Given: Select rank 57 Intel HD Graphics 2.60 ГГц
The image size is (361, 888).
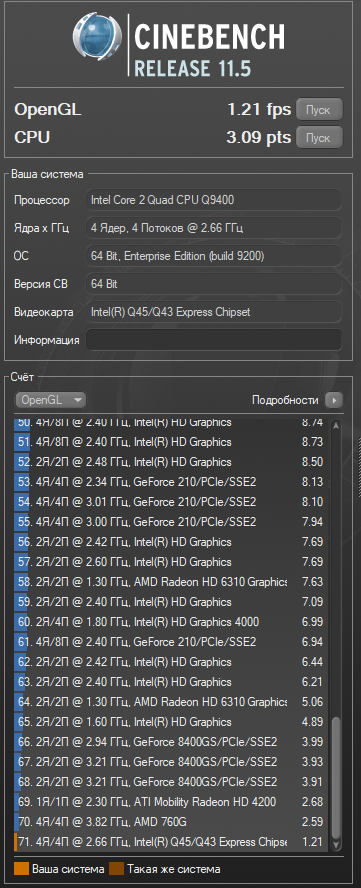Looking at the screenshot, I should click(171, 562).
